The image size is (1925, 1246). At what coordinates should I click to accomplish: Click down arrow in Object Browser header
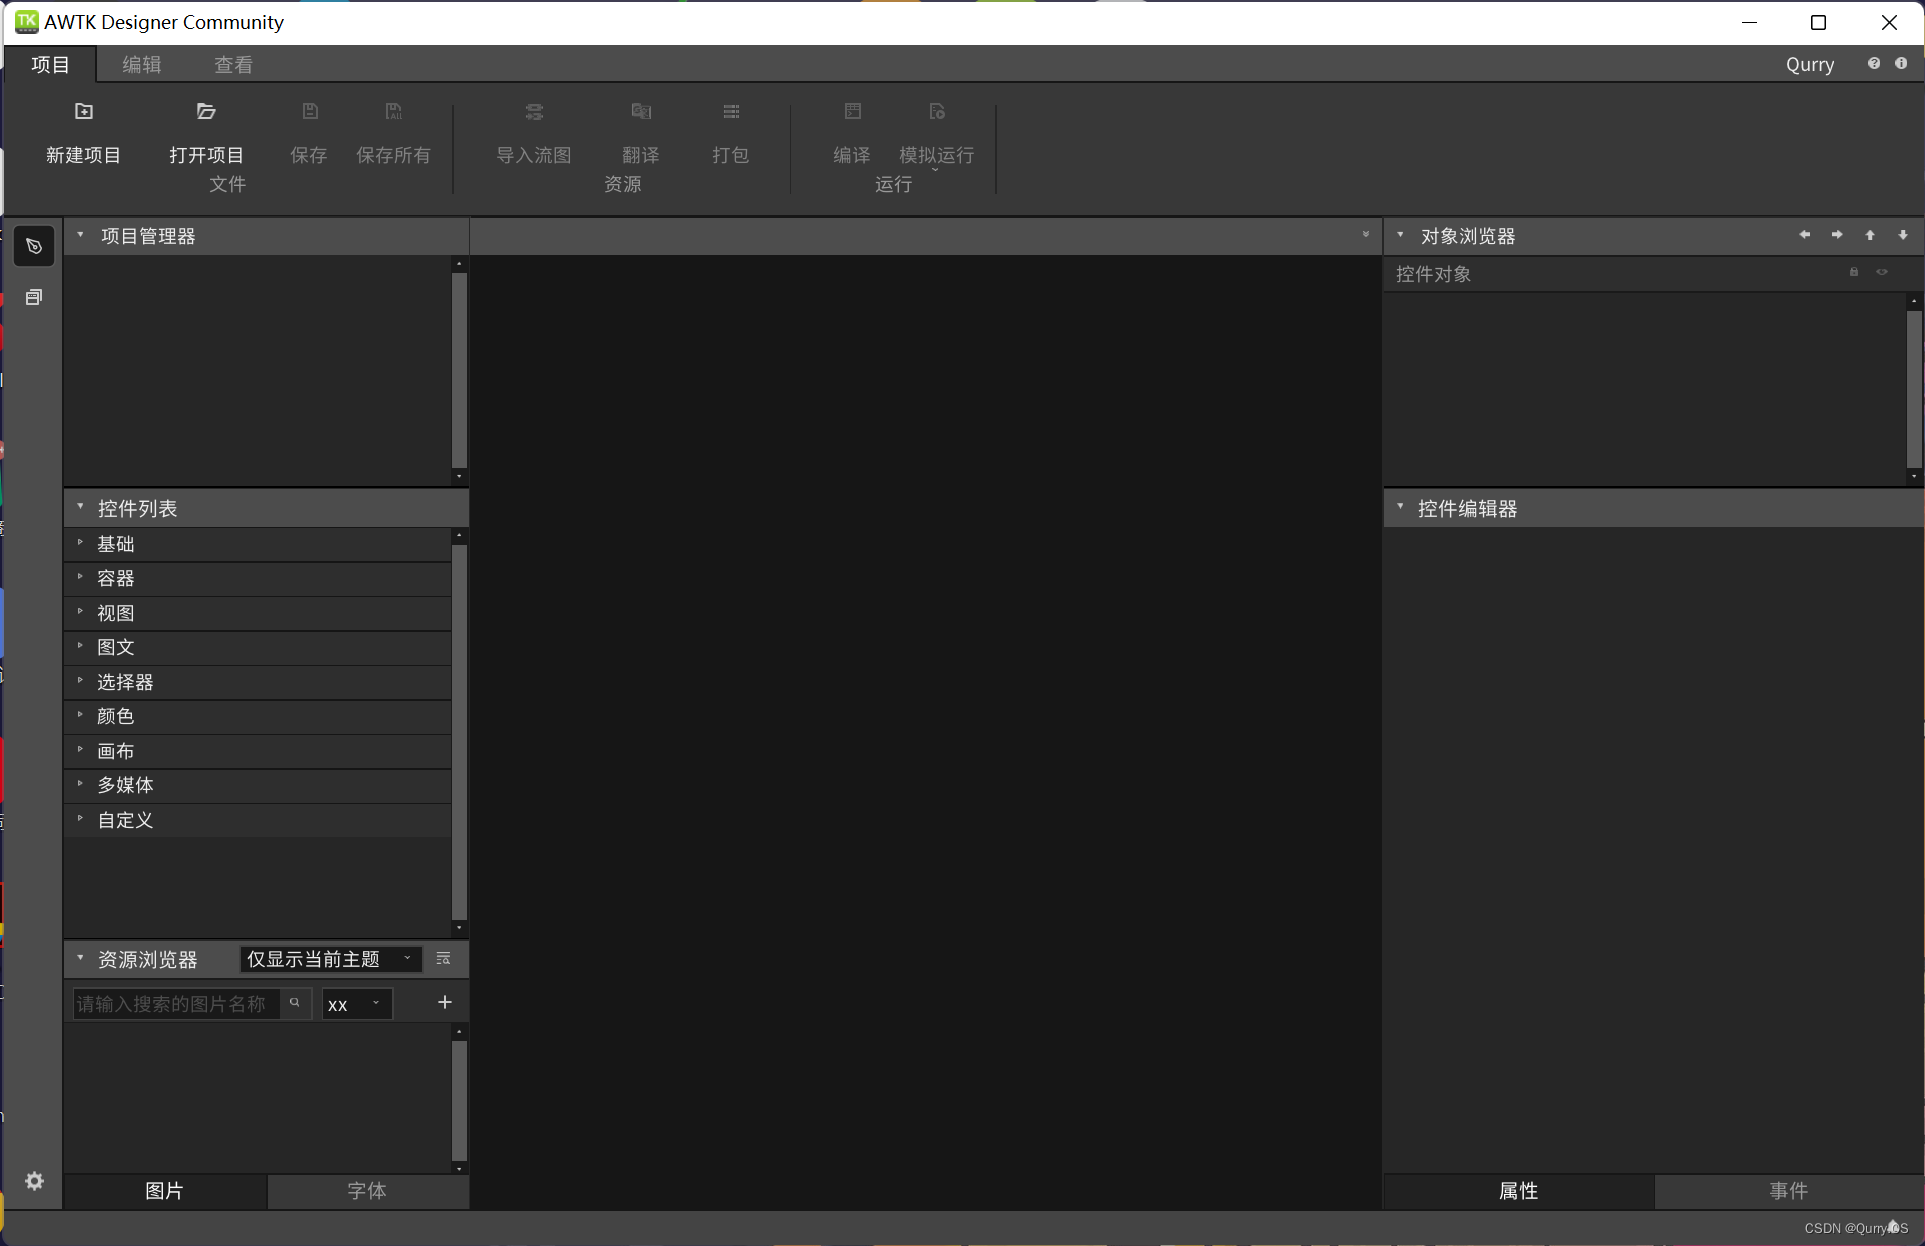[1903, 235]
